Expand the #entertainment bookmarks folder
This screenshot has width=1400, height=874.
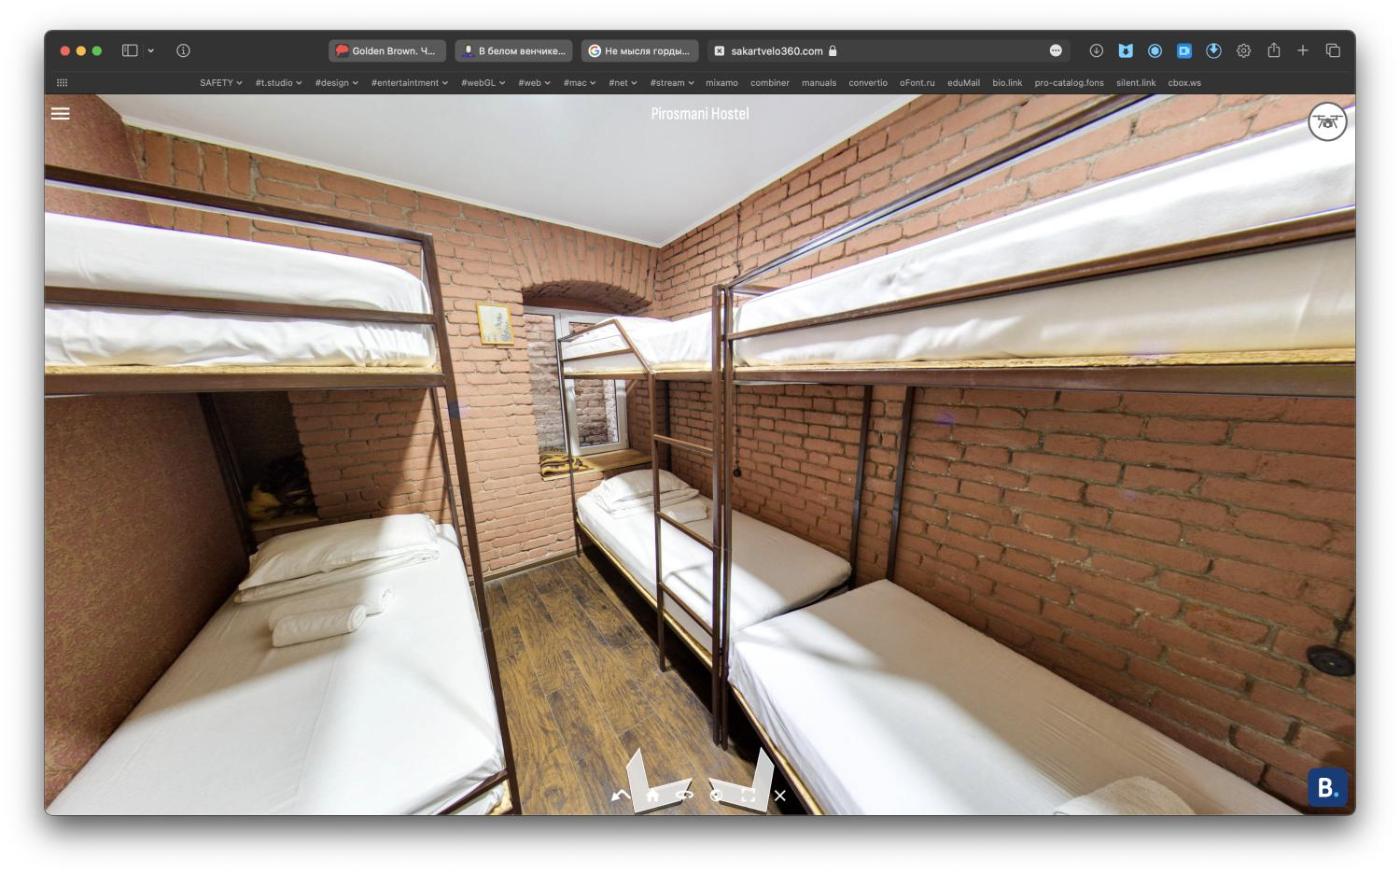pyautogui.click(x=409, y=83)
